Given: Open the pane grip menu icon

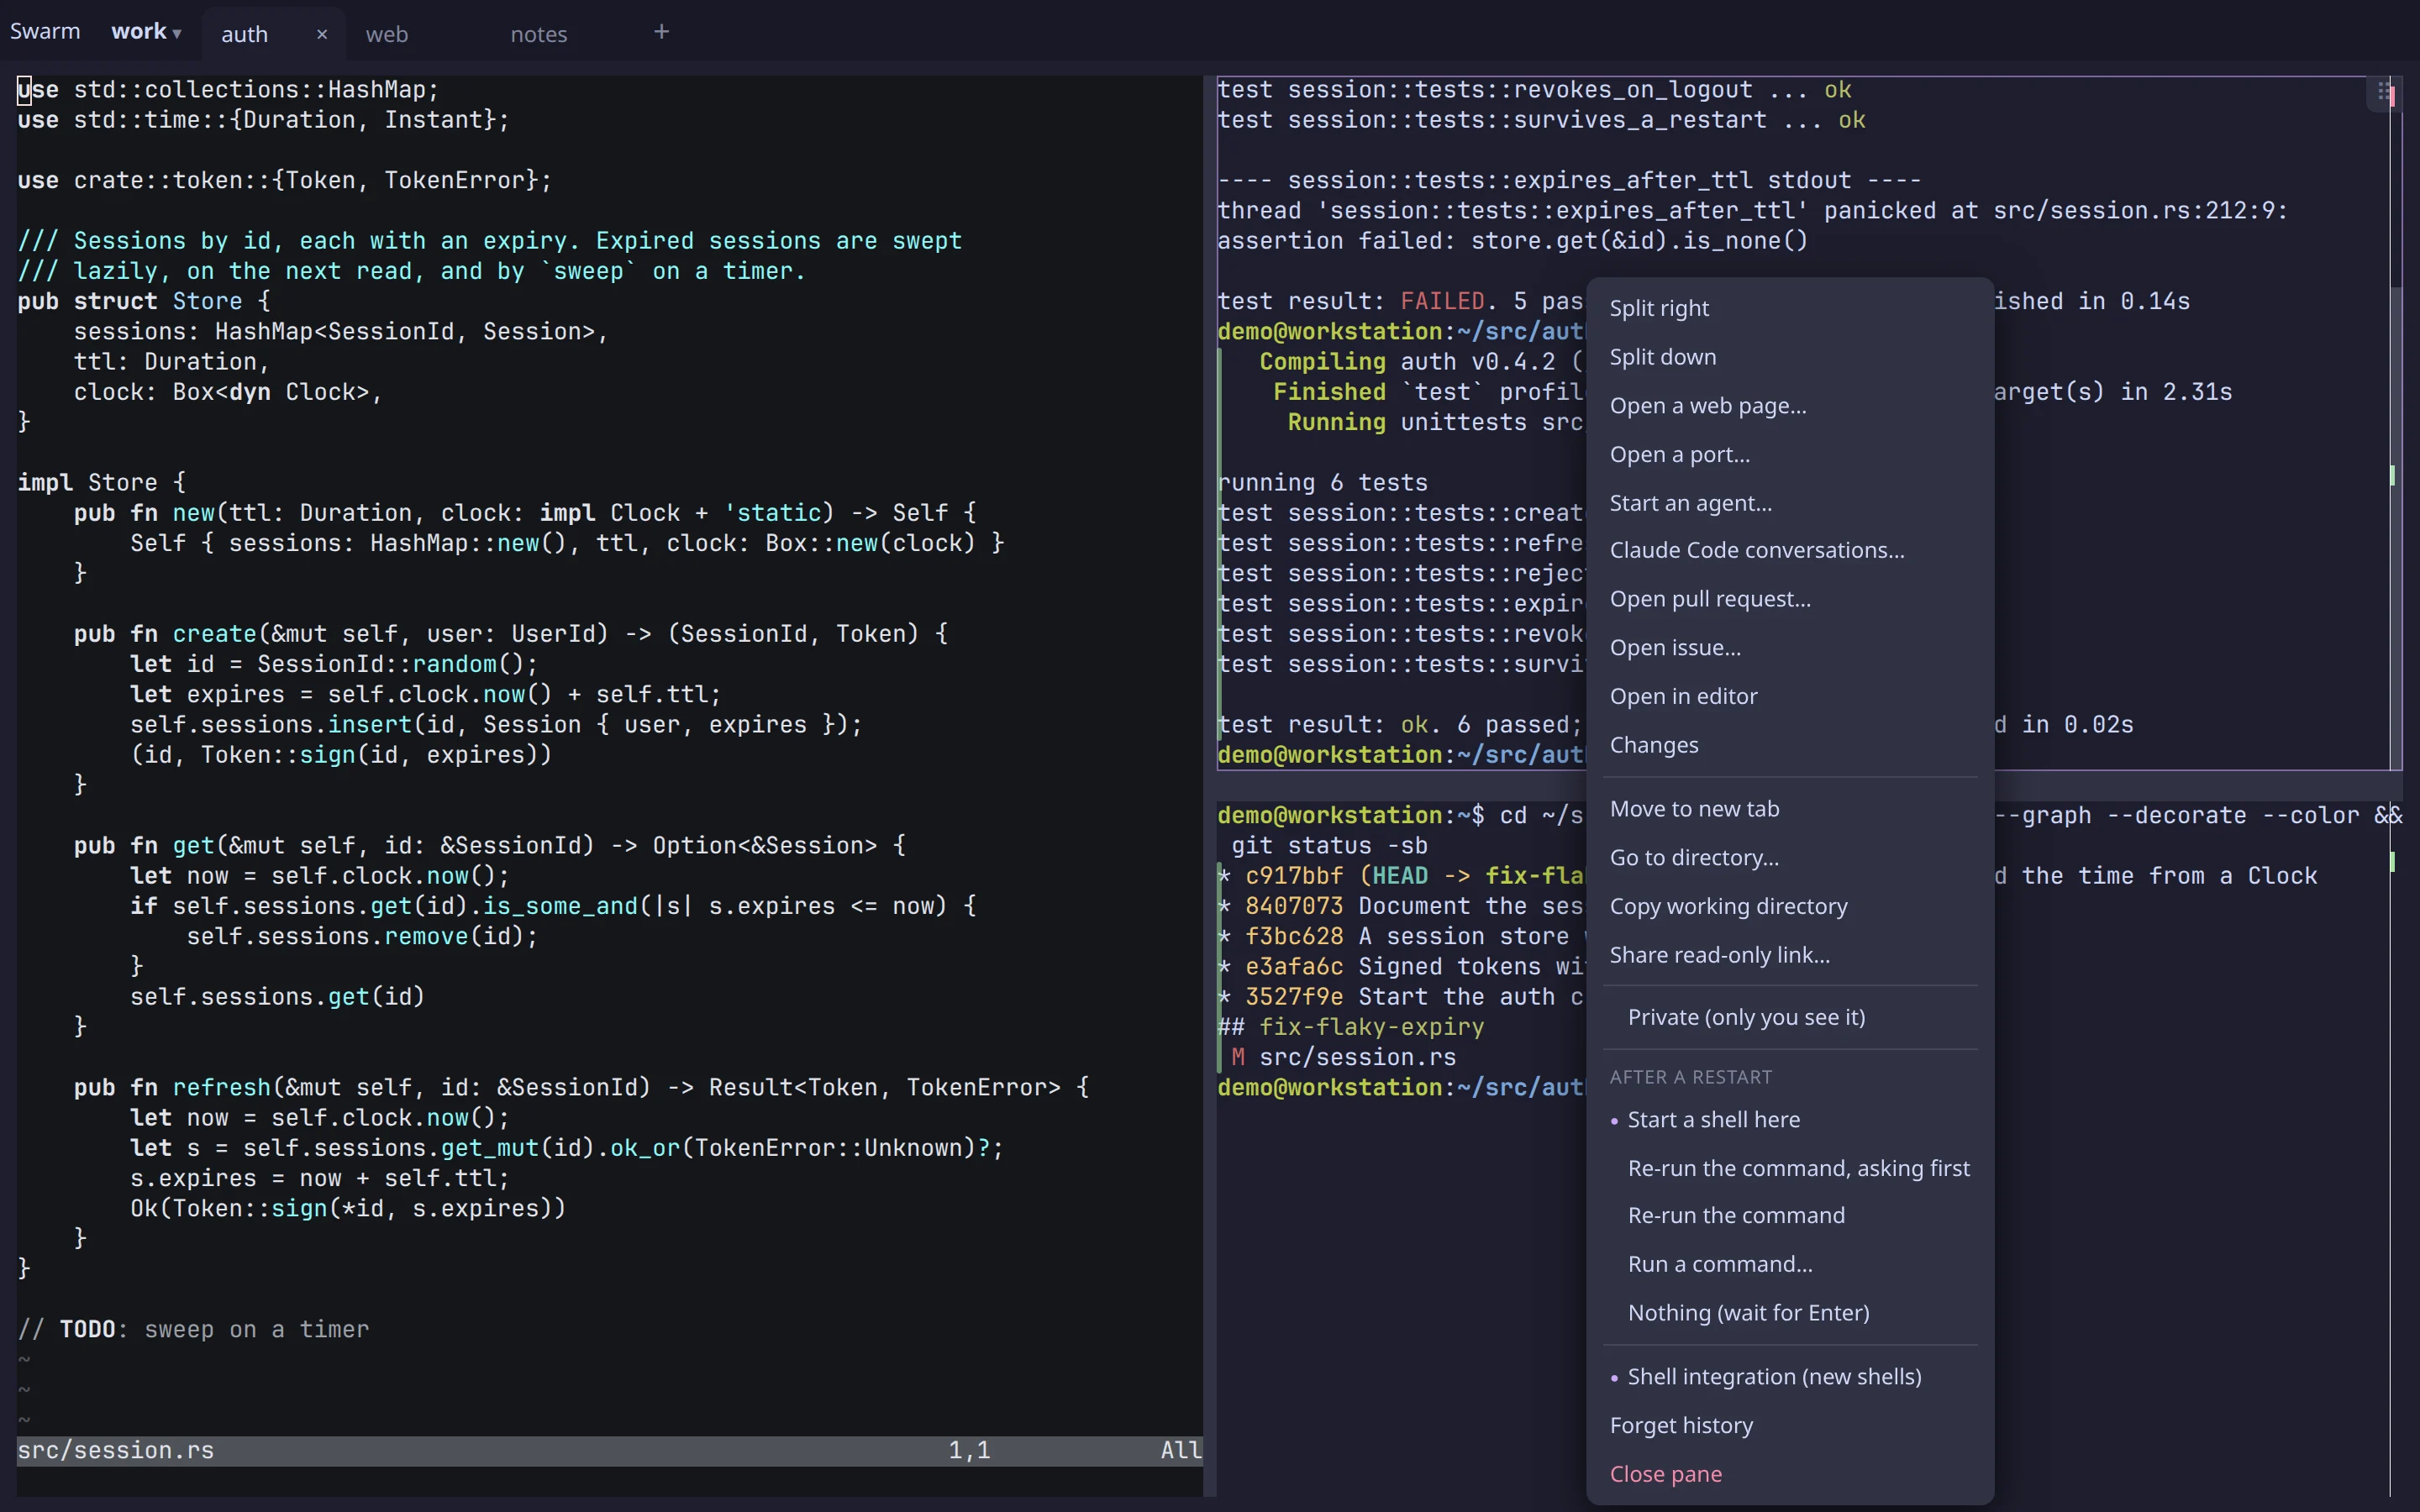Looking at the screenshot, I should point(2384,92).
